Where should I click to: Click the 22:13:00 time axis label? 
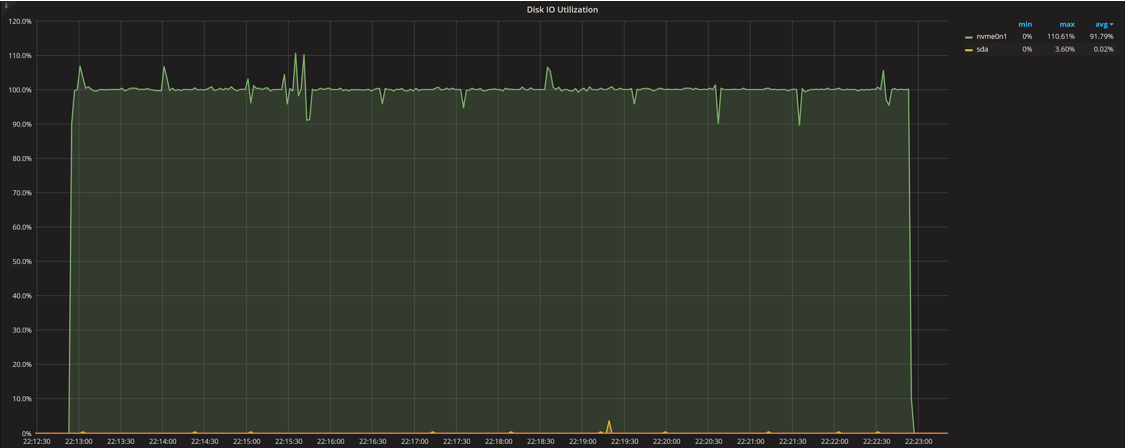(x=78, y=441)
